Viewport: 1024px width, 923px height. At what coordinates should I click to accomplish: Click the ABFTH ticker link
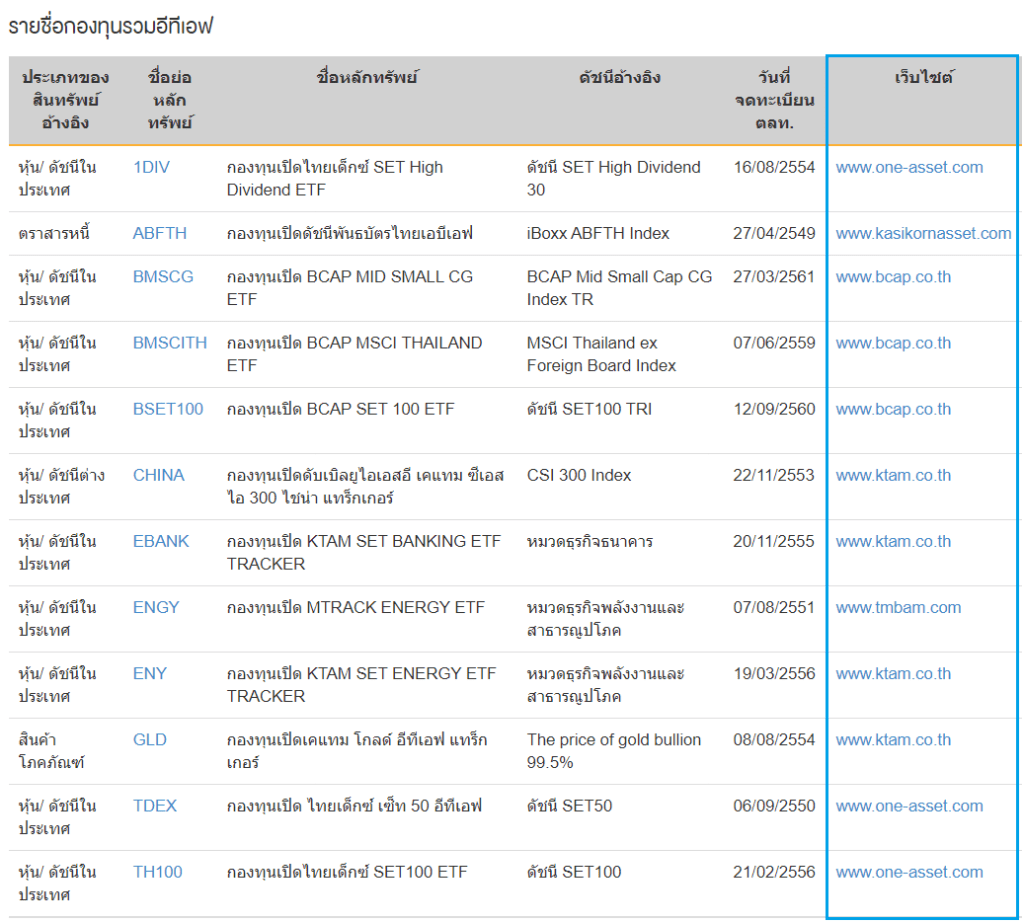coord(160,233)
